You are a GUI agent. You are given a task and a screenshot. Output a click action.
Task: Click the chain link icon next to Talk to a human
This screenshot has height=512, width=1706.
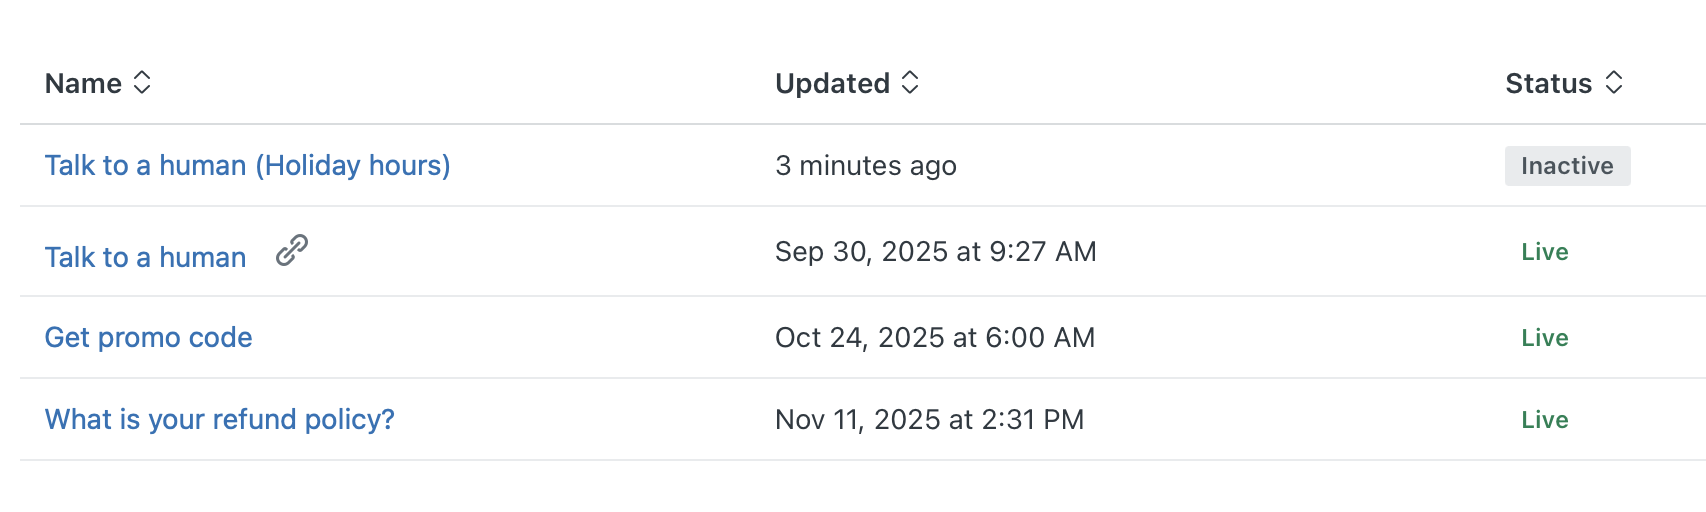pos(292,250)
